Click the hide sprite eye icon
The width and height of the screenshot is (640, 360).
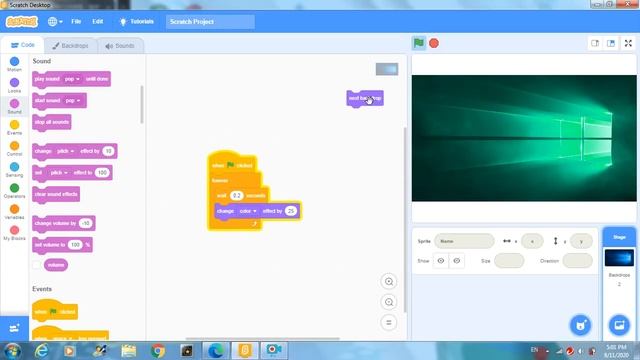pyautogui.click(x=457, y=261)
